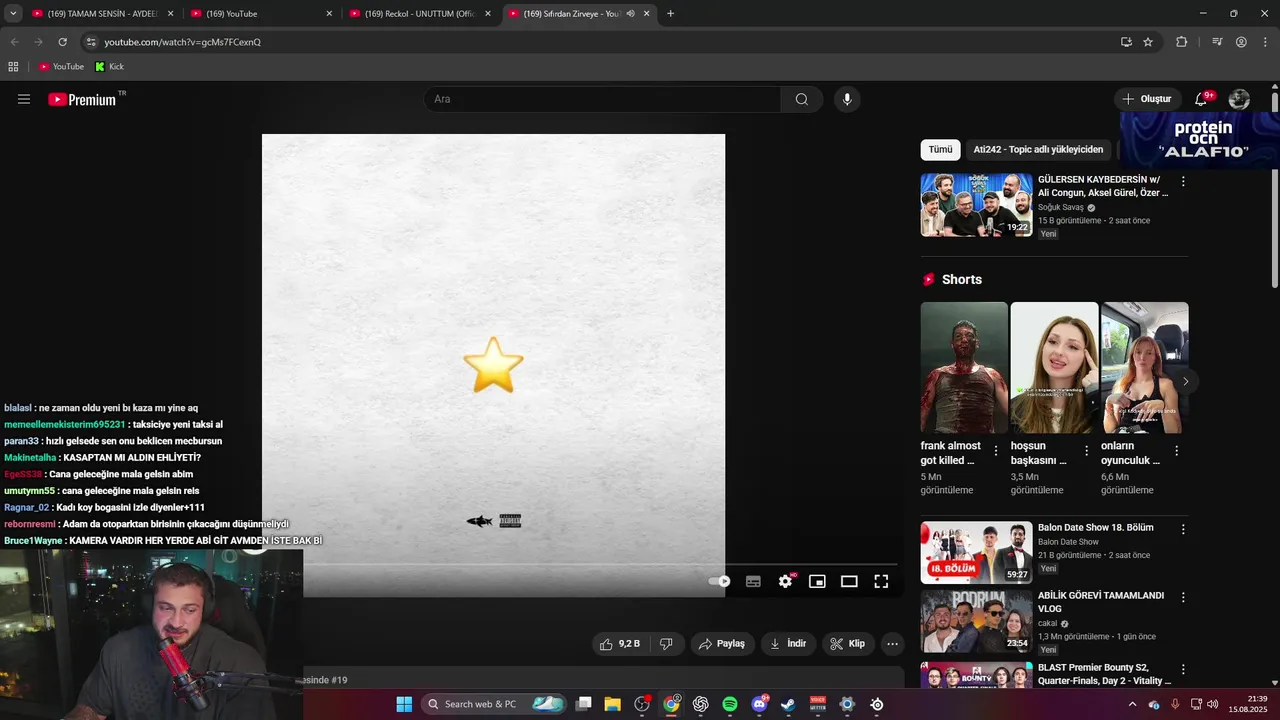
Task: Reload the current page
Action: pos(62,42)
